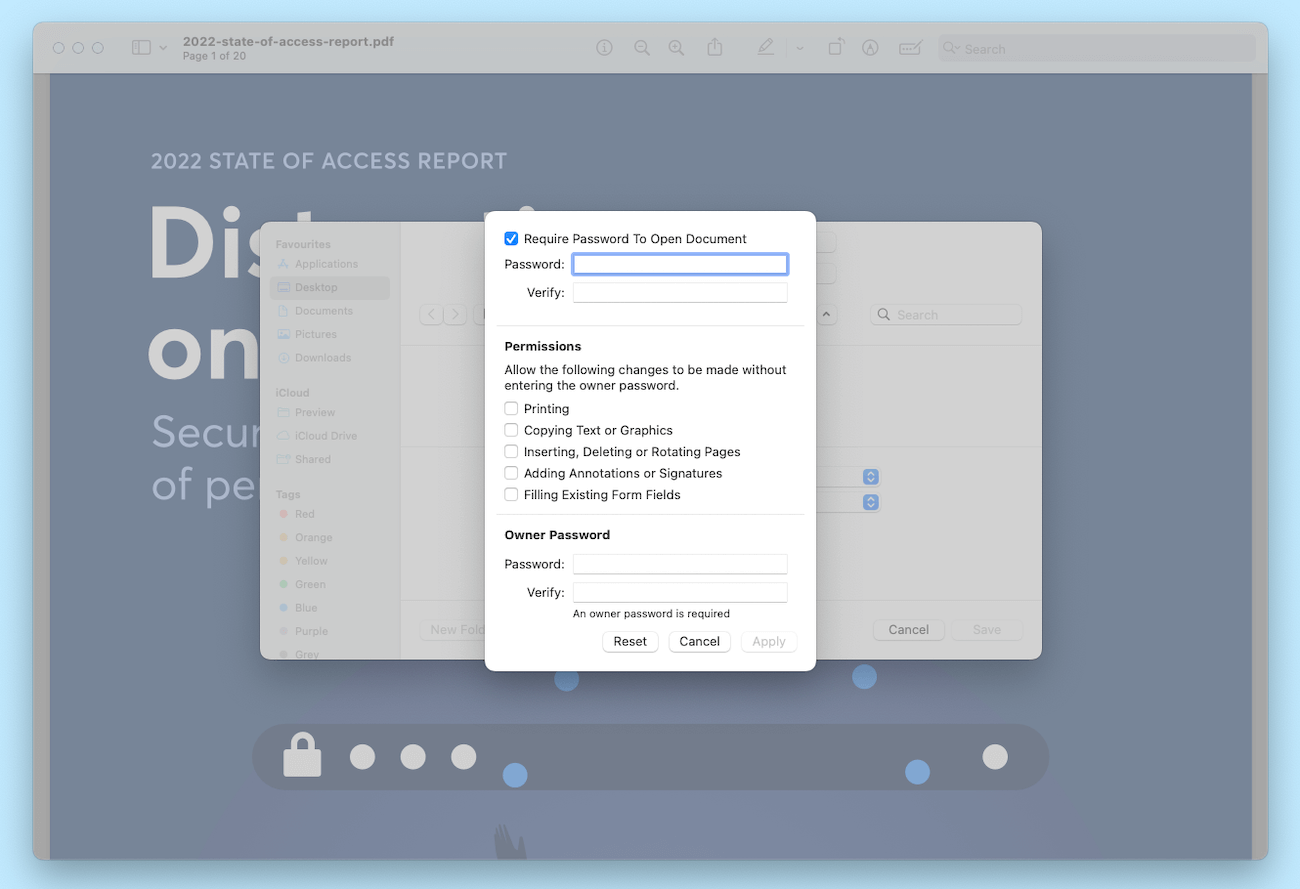Enable the Printing permission
1300x889 pixels.
tap(511, 408)
